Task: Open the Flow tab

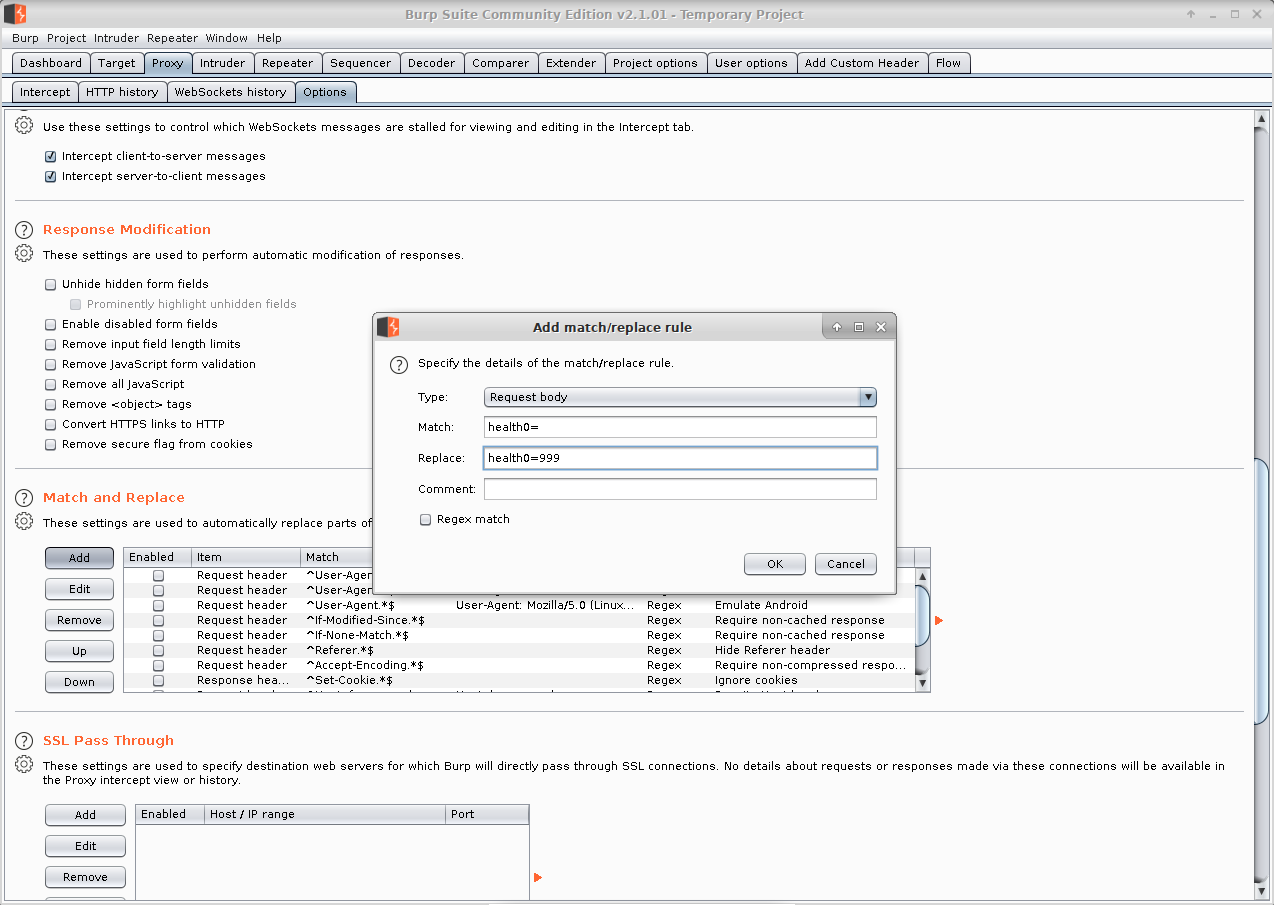Action: tap(949, 63)
